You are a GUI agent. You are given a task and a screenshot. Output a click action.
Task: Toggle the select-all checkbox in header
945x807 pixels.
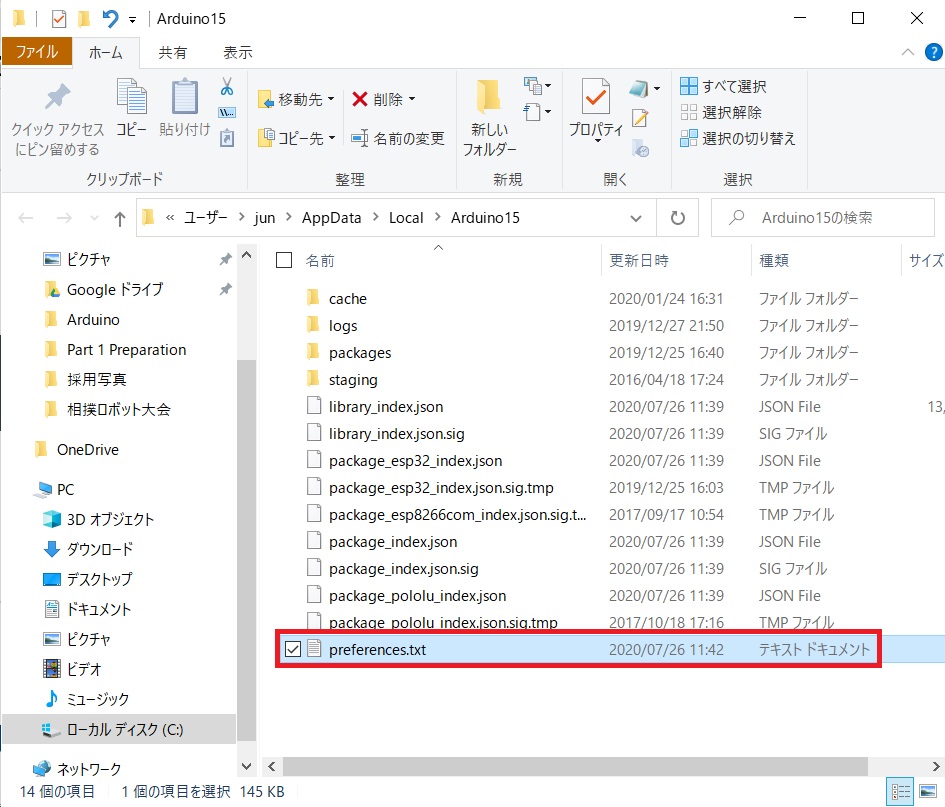click(284, 260)
